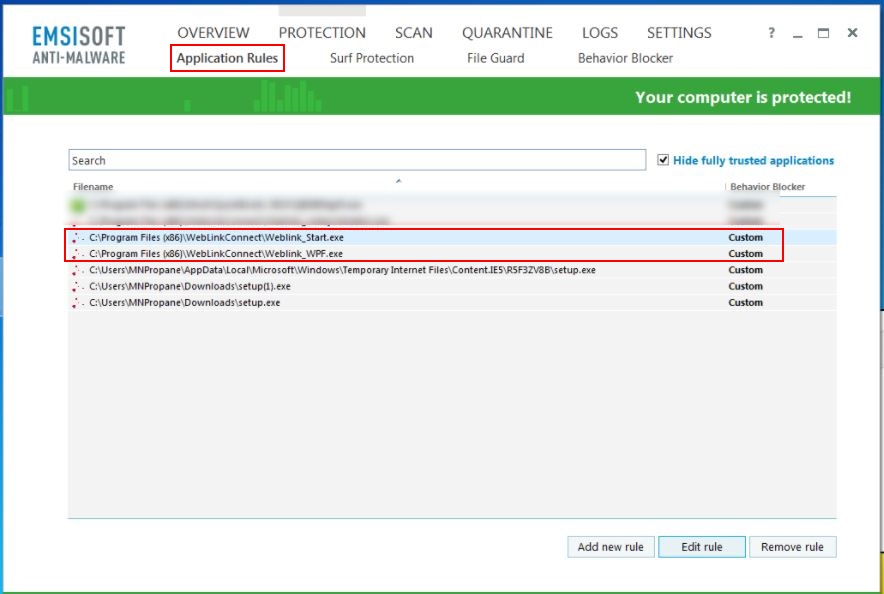This screenshot has height=594, width=884.
Task: Click Add new rule button
Action: pyautogui.click(x=611, y=547)
